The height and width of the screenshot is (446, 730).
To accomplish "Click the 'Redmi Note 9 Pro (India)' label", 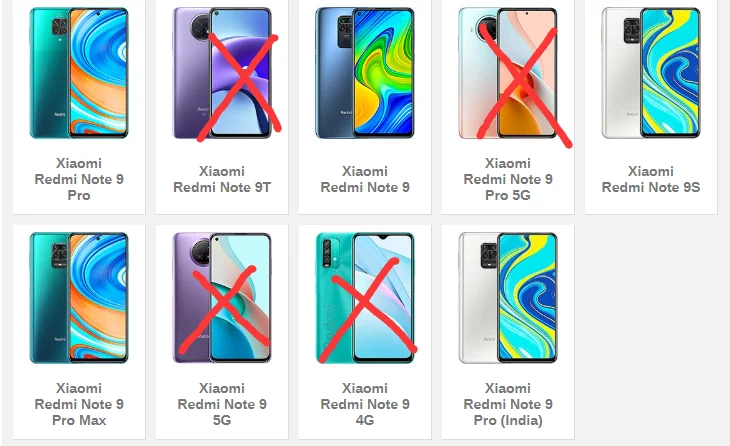I will pyautogui.click(x=508, y=404).
